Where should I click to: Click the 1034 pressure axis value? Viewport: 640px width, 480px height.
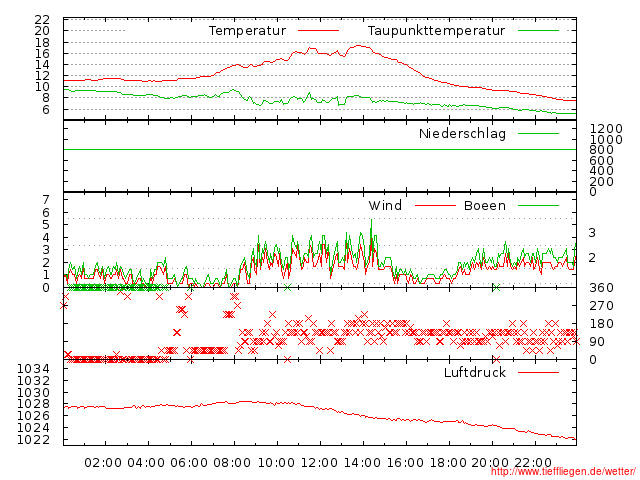point(33,369)
